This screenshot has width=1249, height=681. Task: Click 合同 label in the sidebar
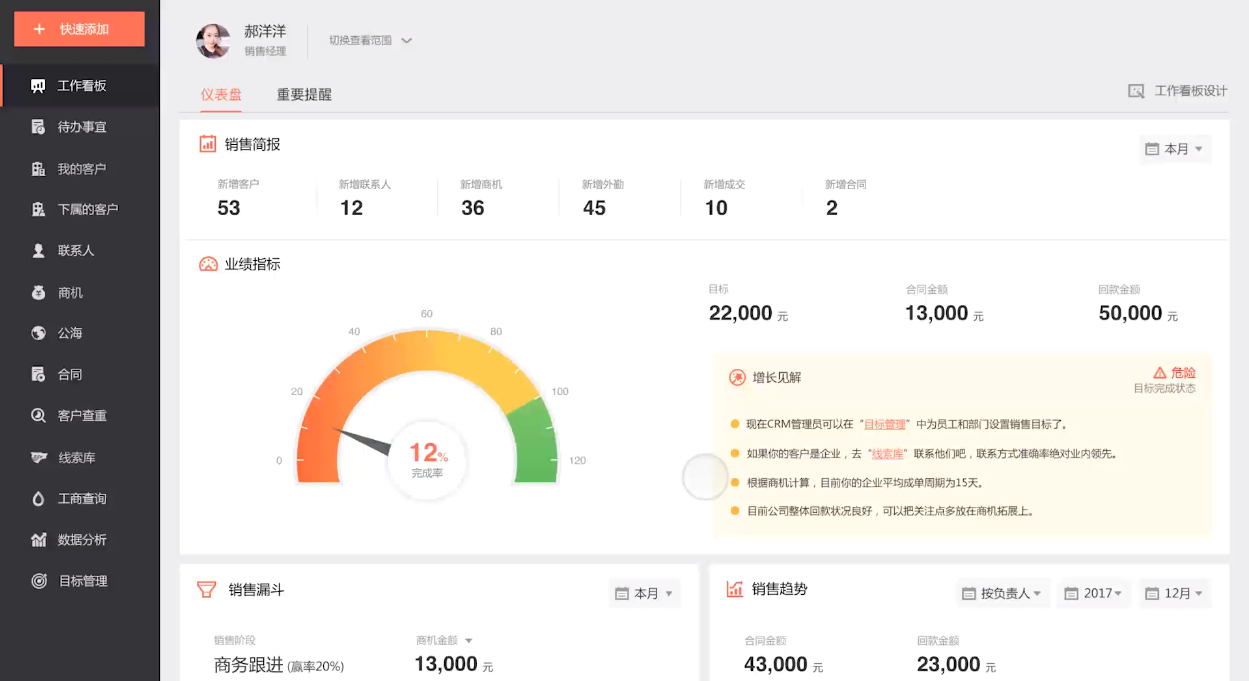(70, 374)
